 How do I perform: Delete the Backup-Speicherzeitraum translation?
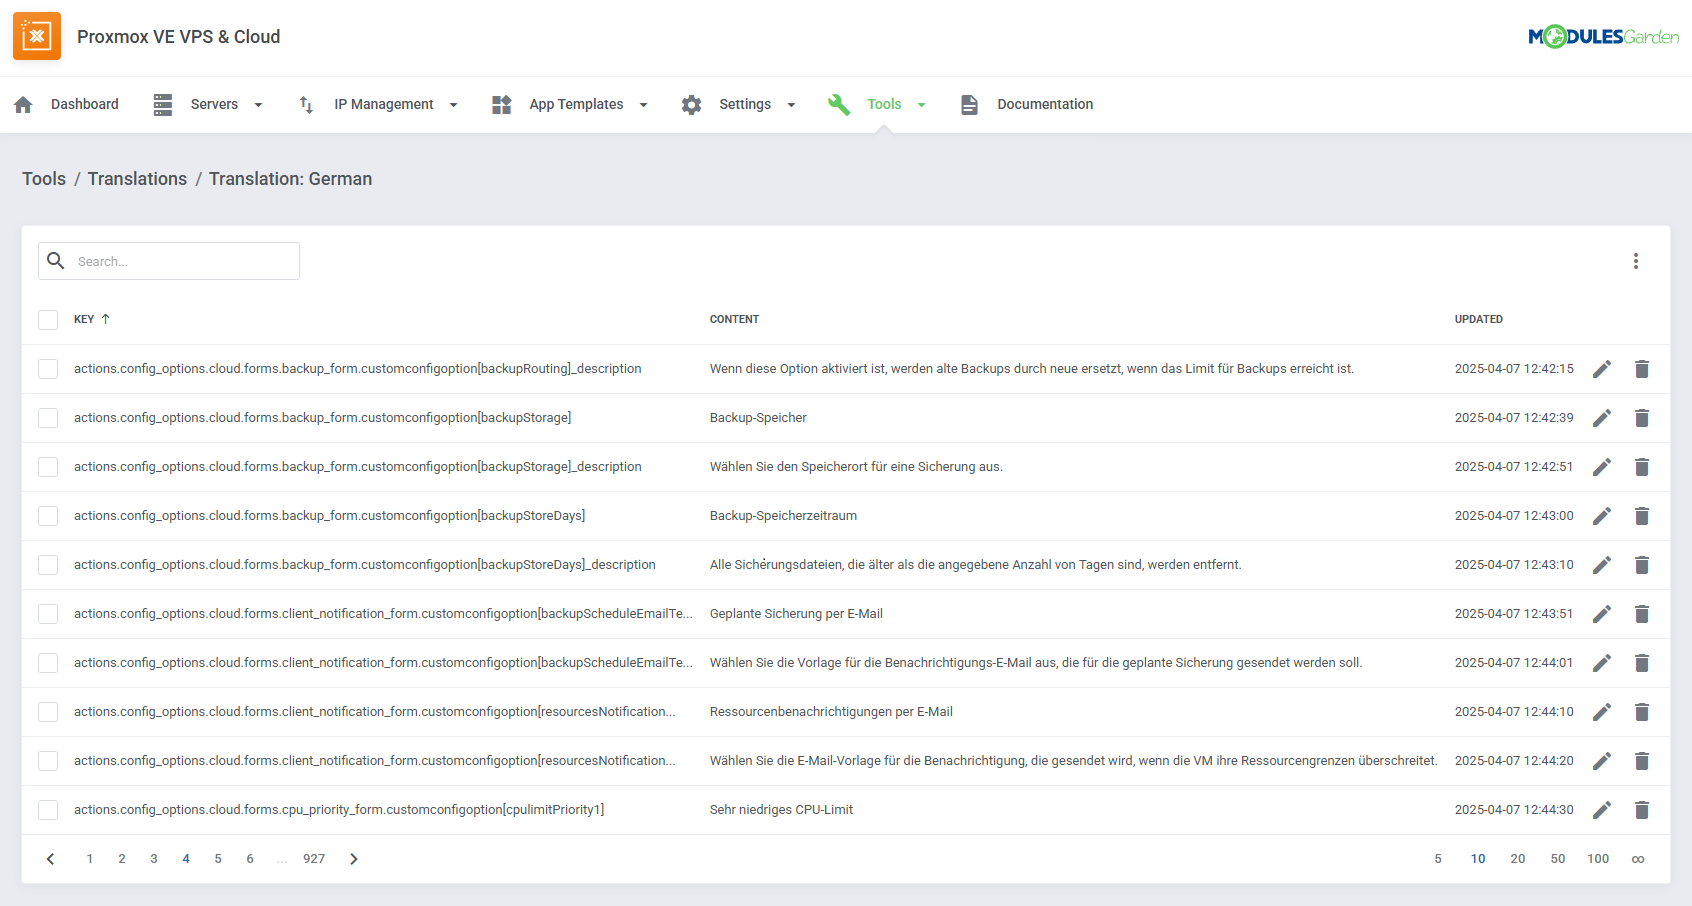(1642, 516)
